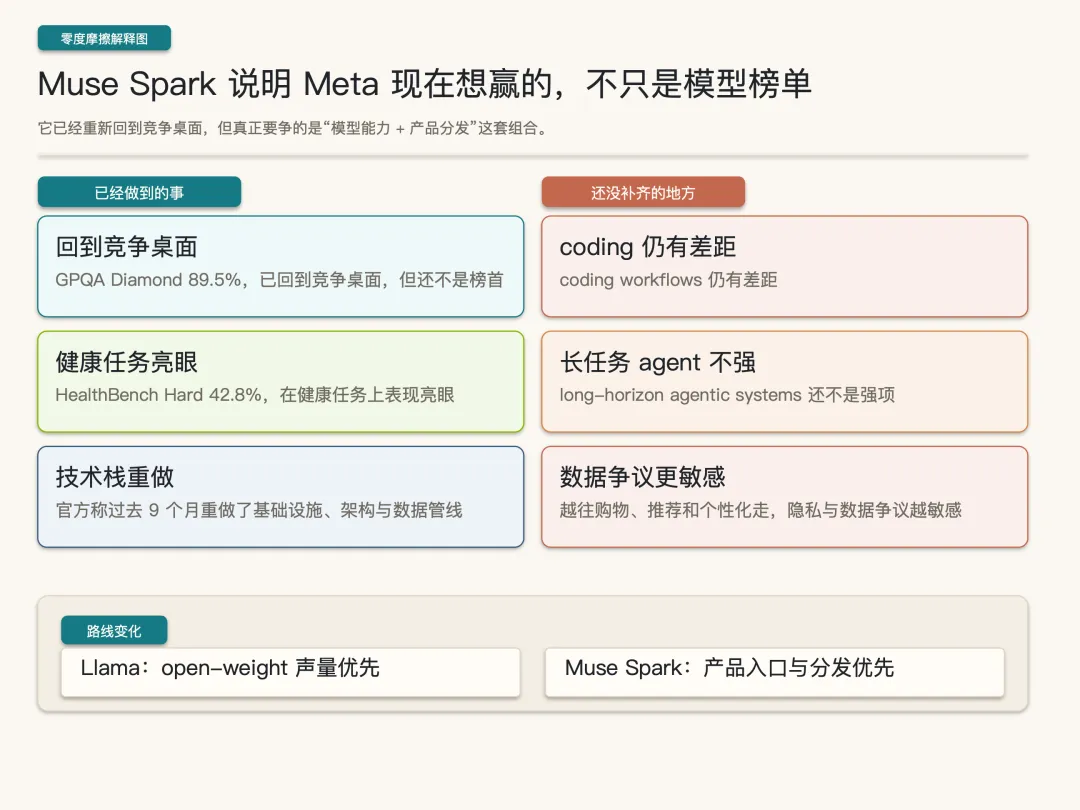Click the 还没补齐的地方 red header badge
Viewport: 1080px width, 810px height.
(643, 192)
